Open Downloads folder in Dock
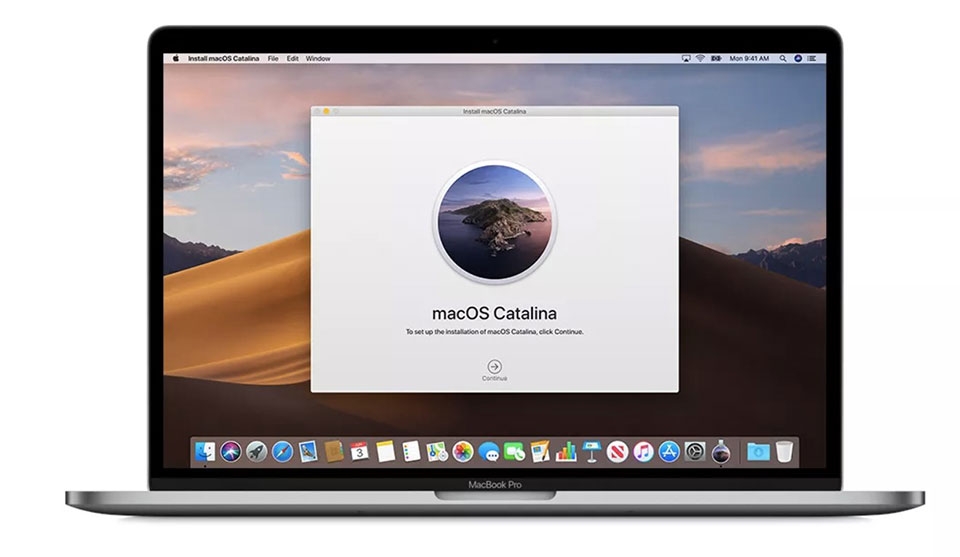 tap(758, 452)
